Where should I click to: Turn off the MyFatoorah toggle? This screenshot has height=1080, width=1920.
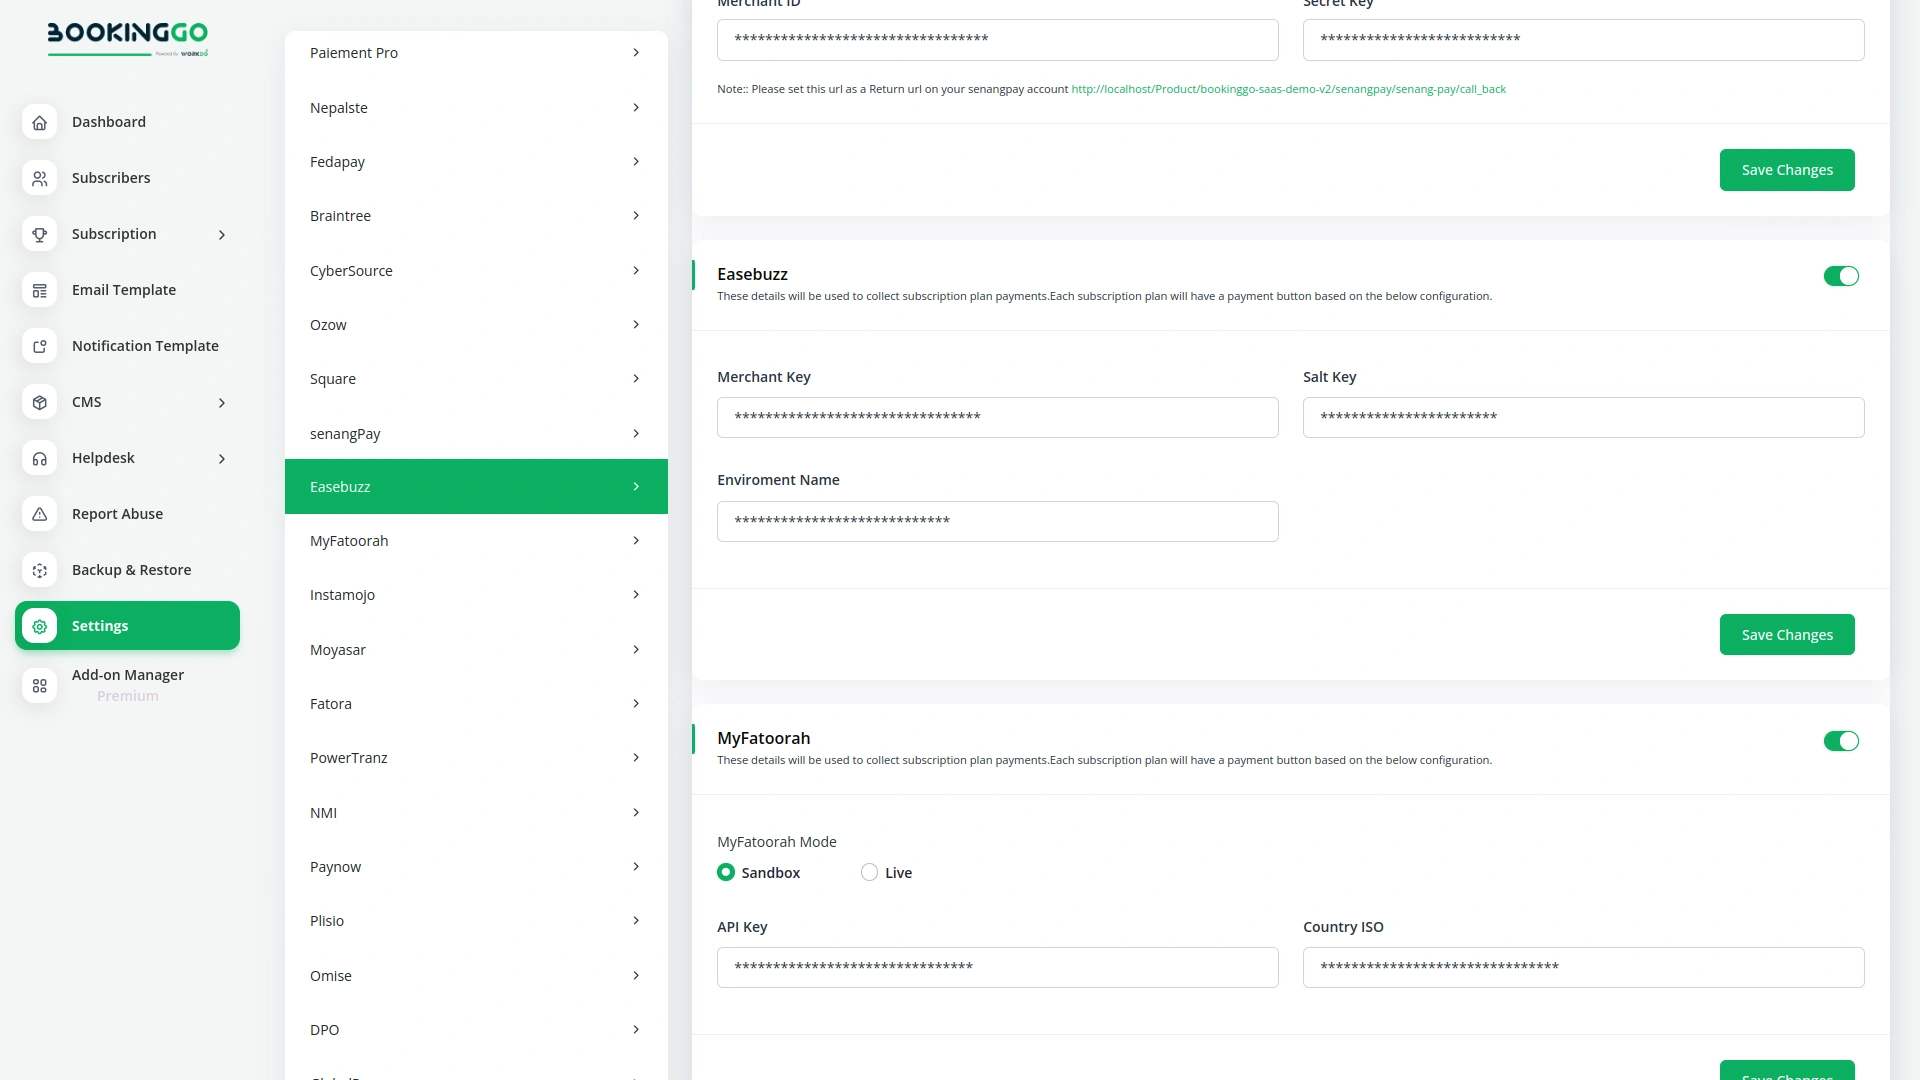coord(1841,741)
